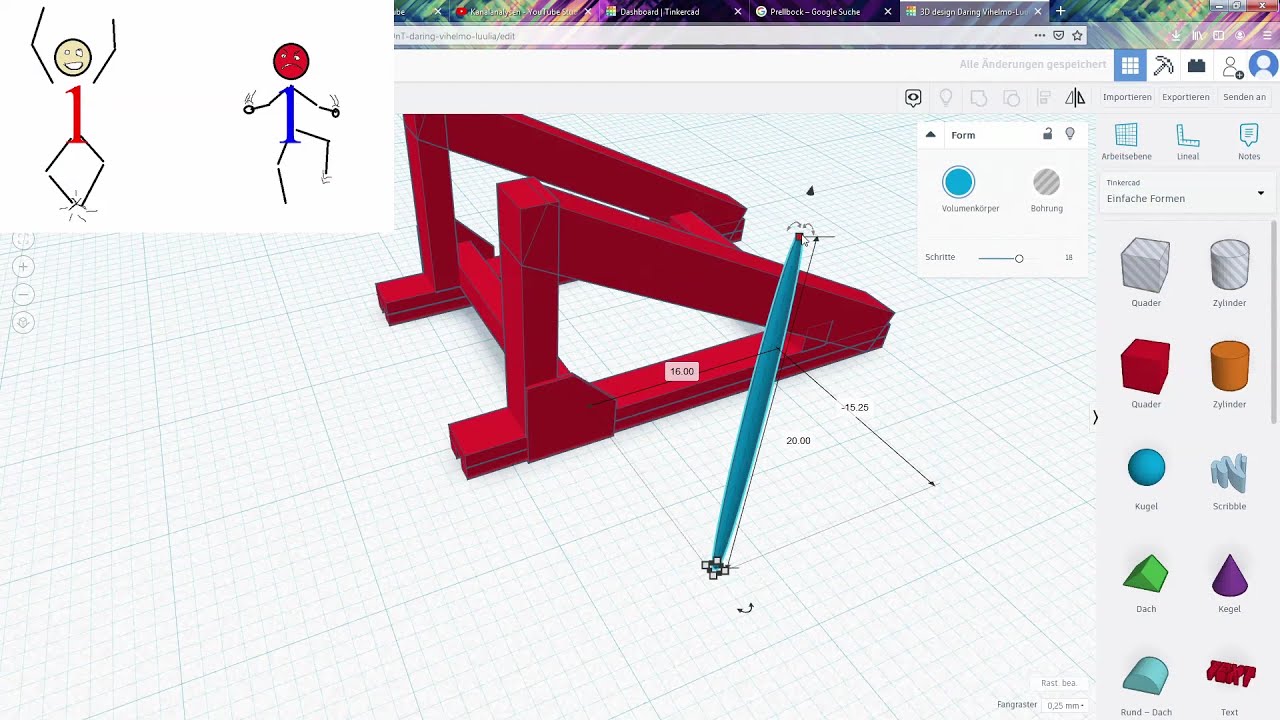
Task: Open a new browser tab
Action: (x=1060, y=11)
